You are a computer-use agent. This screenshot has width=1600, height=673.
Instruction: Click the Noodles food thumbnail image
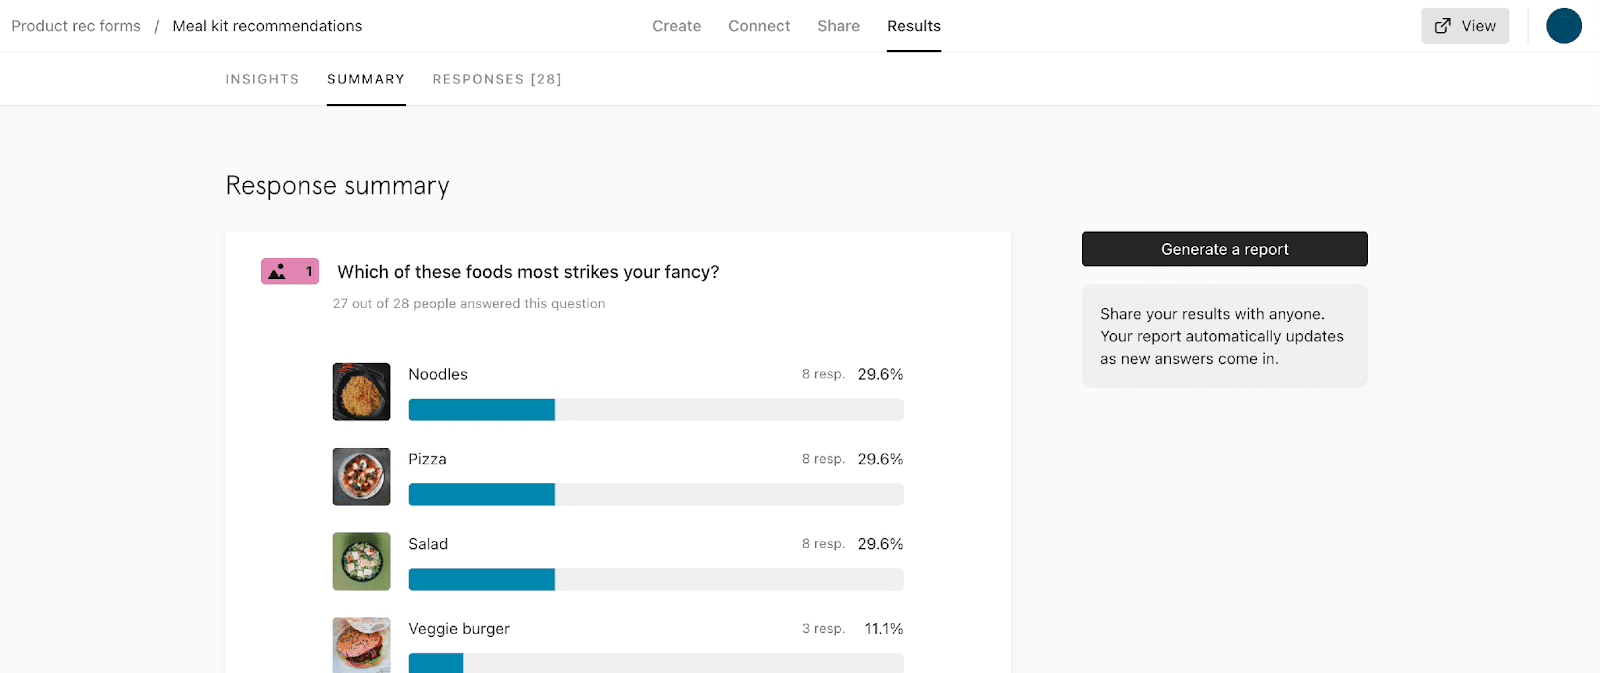tap(360, 391)
